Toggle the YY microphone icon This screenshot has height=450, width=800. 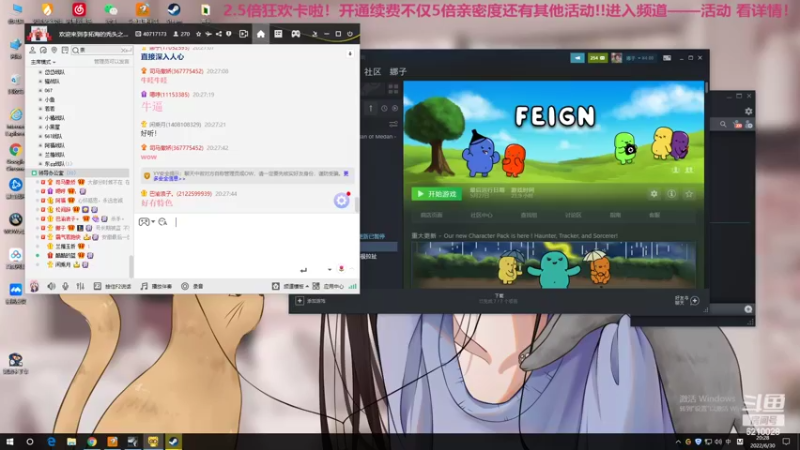65,286
